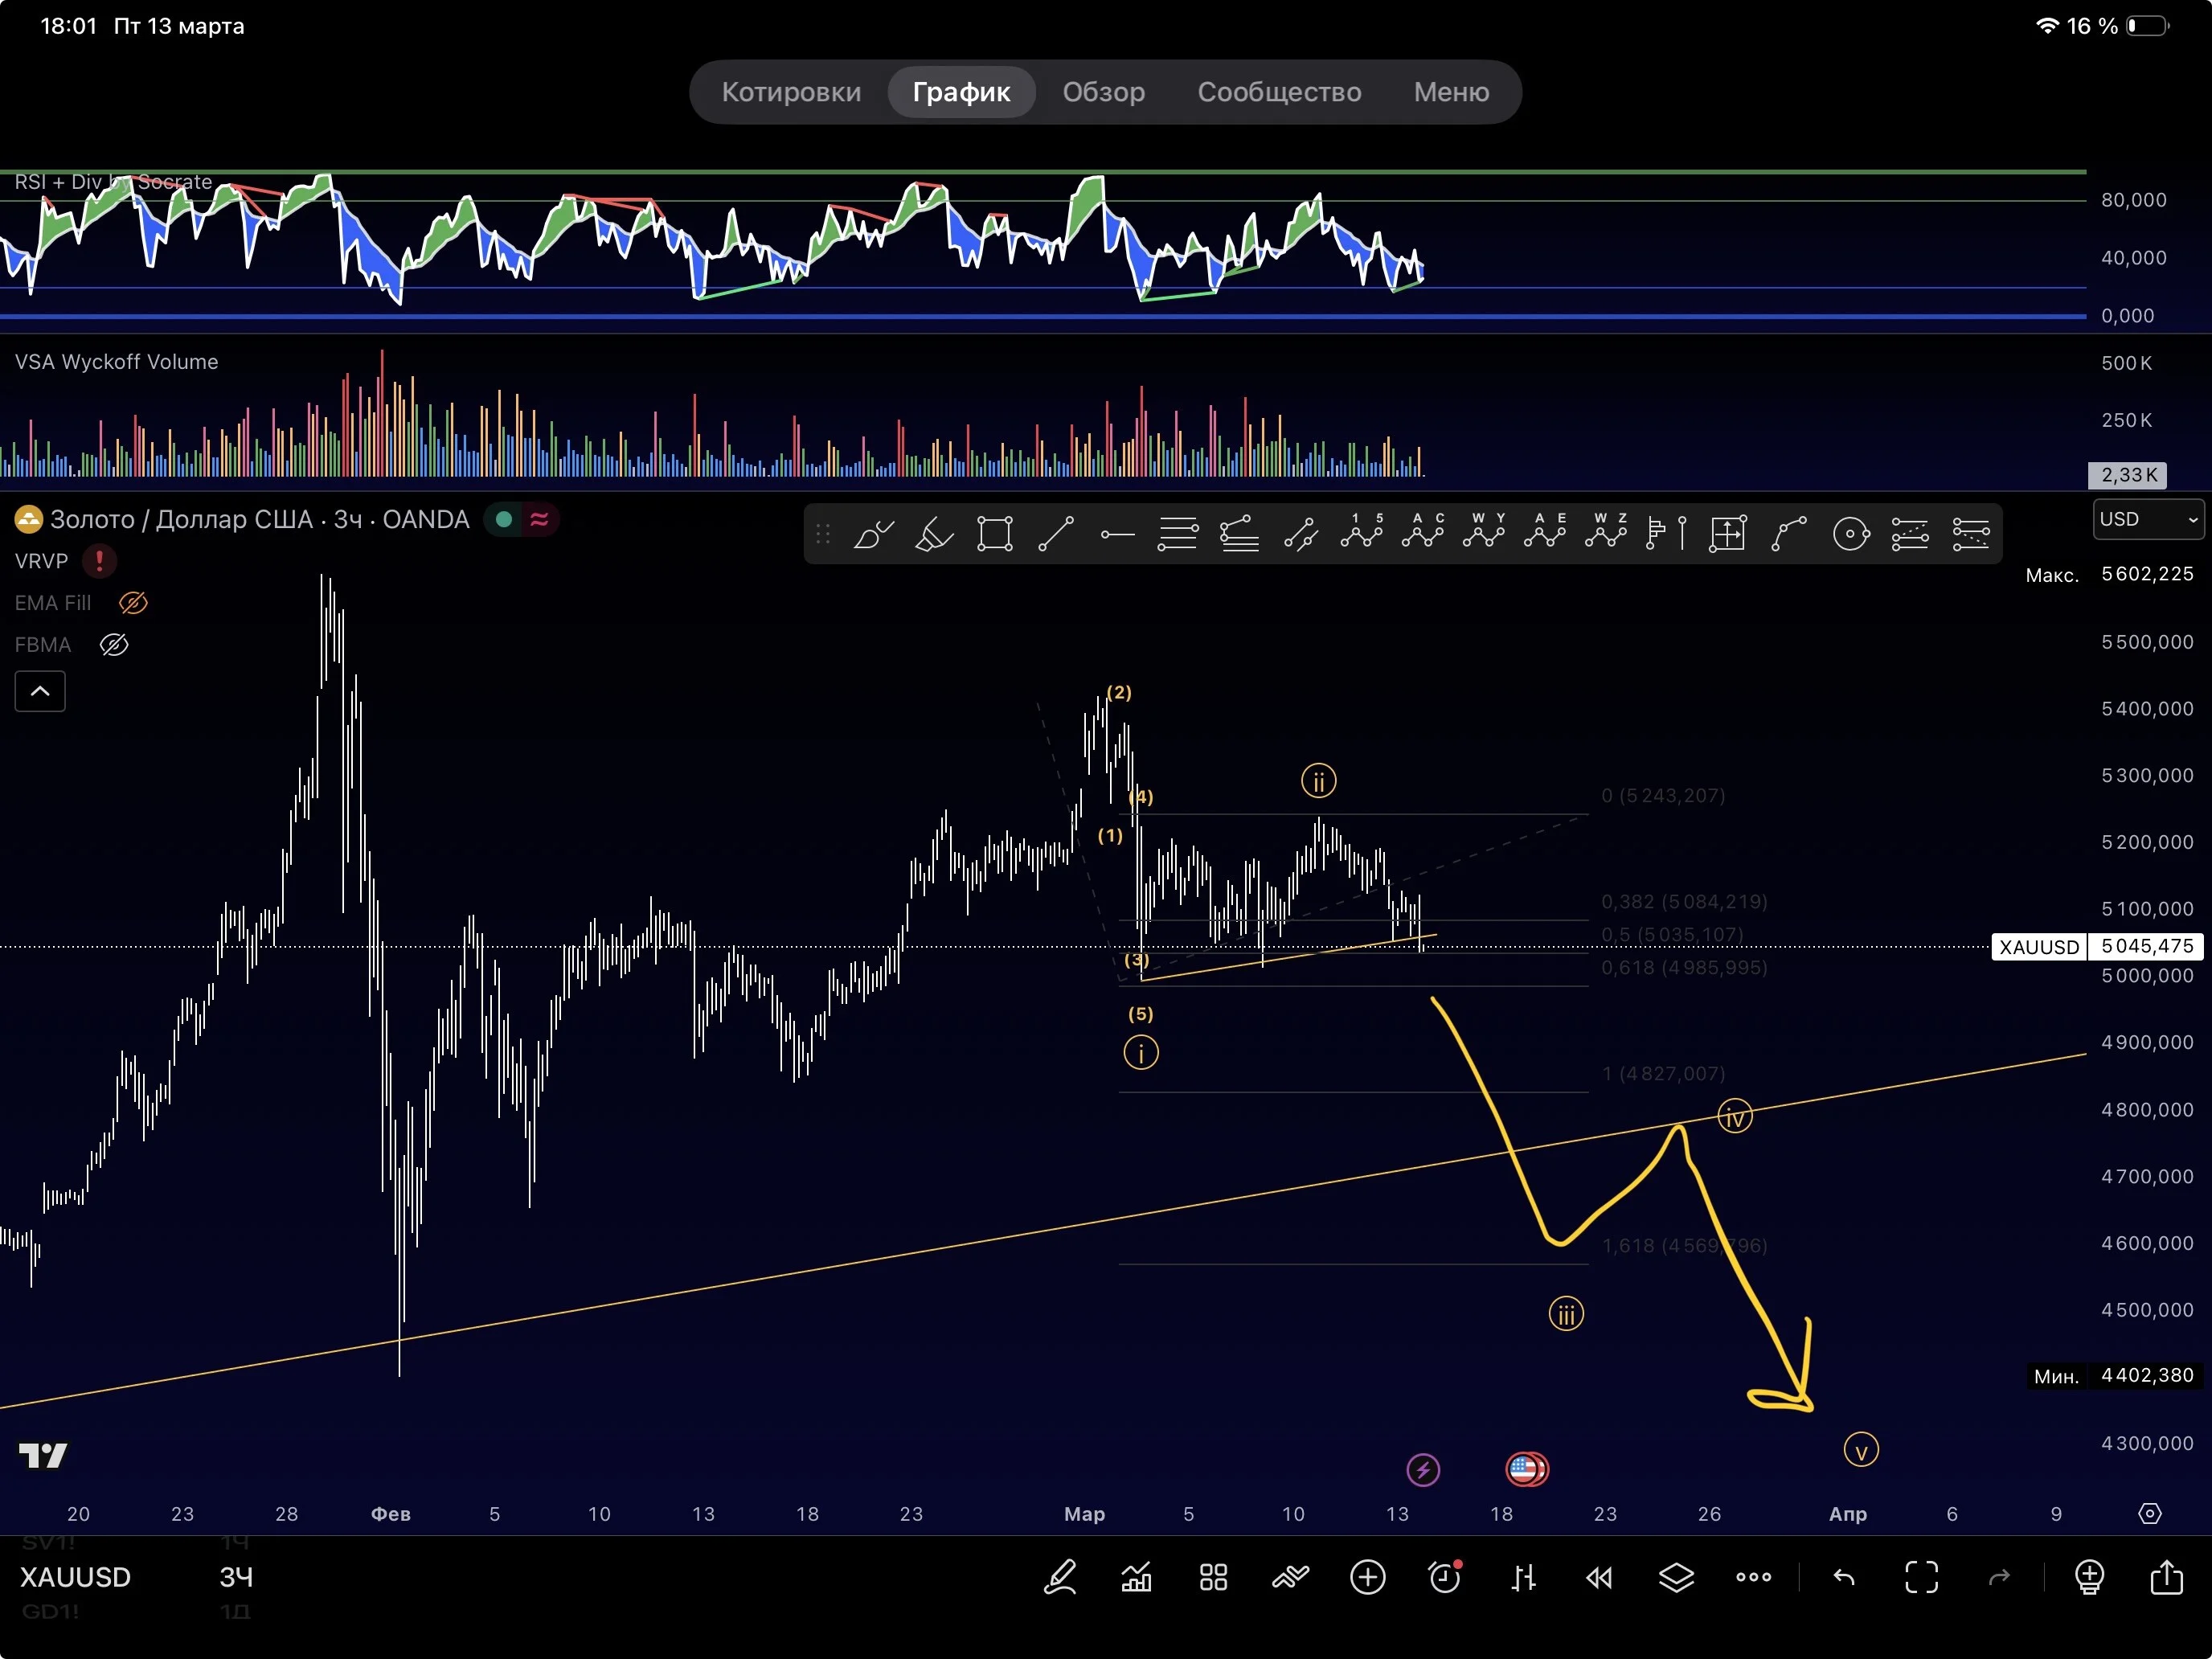Open the Меню tab
2212x1659 pixels.
[x=1451, y=92]
